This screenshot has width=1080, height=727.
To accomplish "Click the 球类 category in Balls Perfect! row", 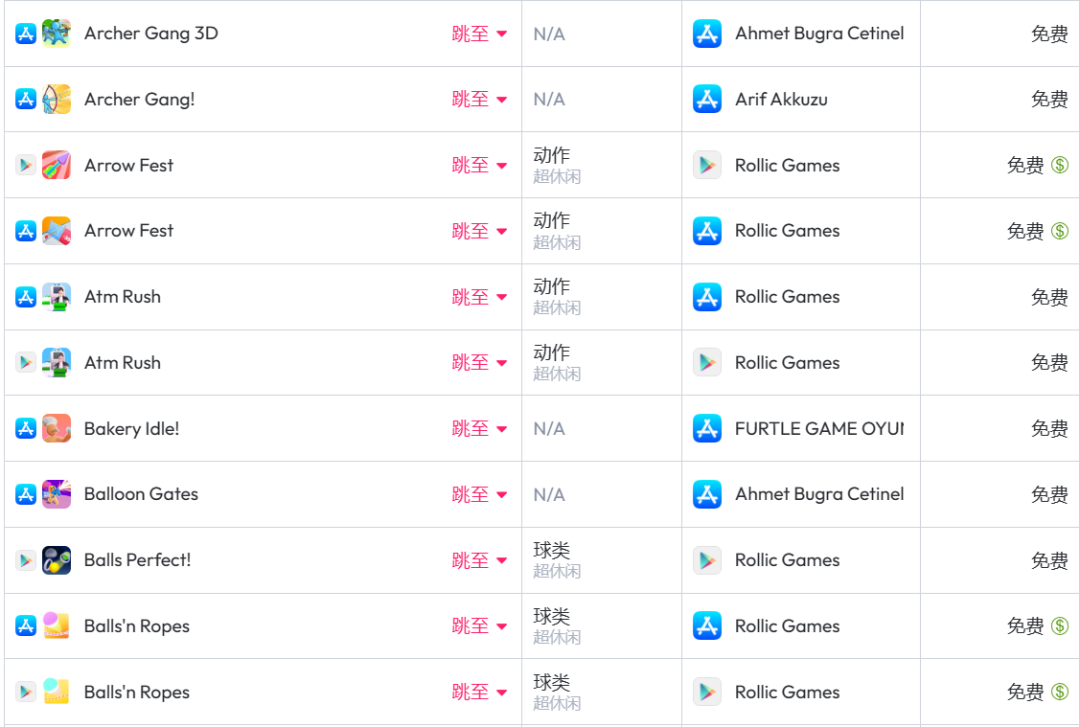I will 552,550.
